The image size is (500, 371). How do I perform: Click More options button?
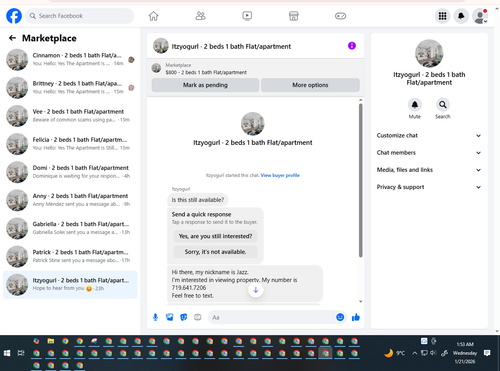[310, 85]
